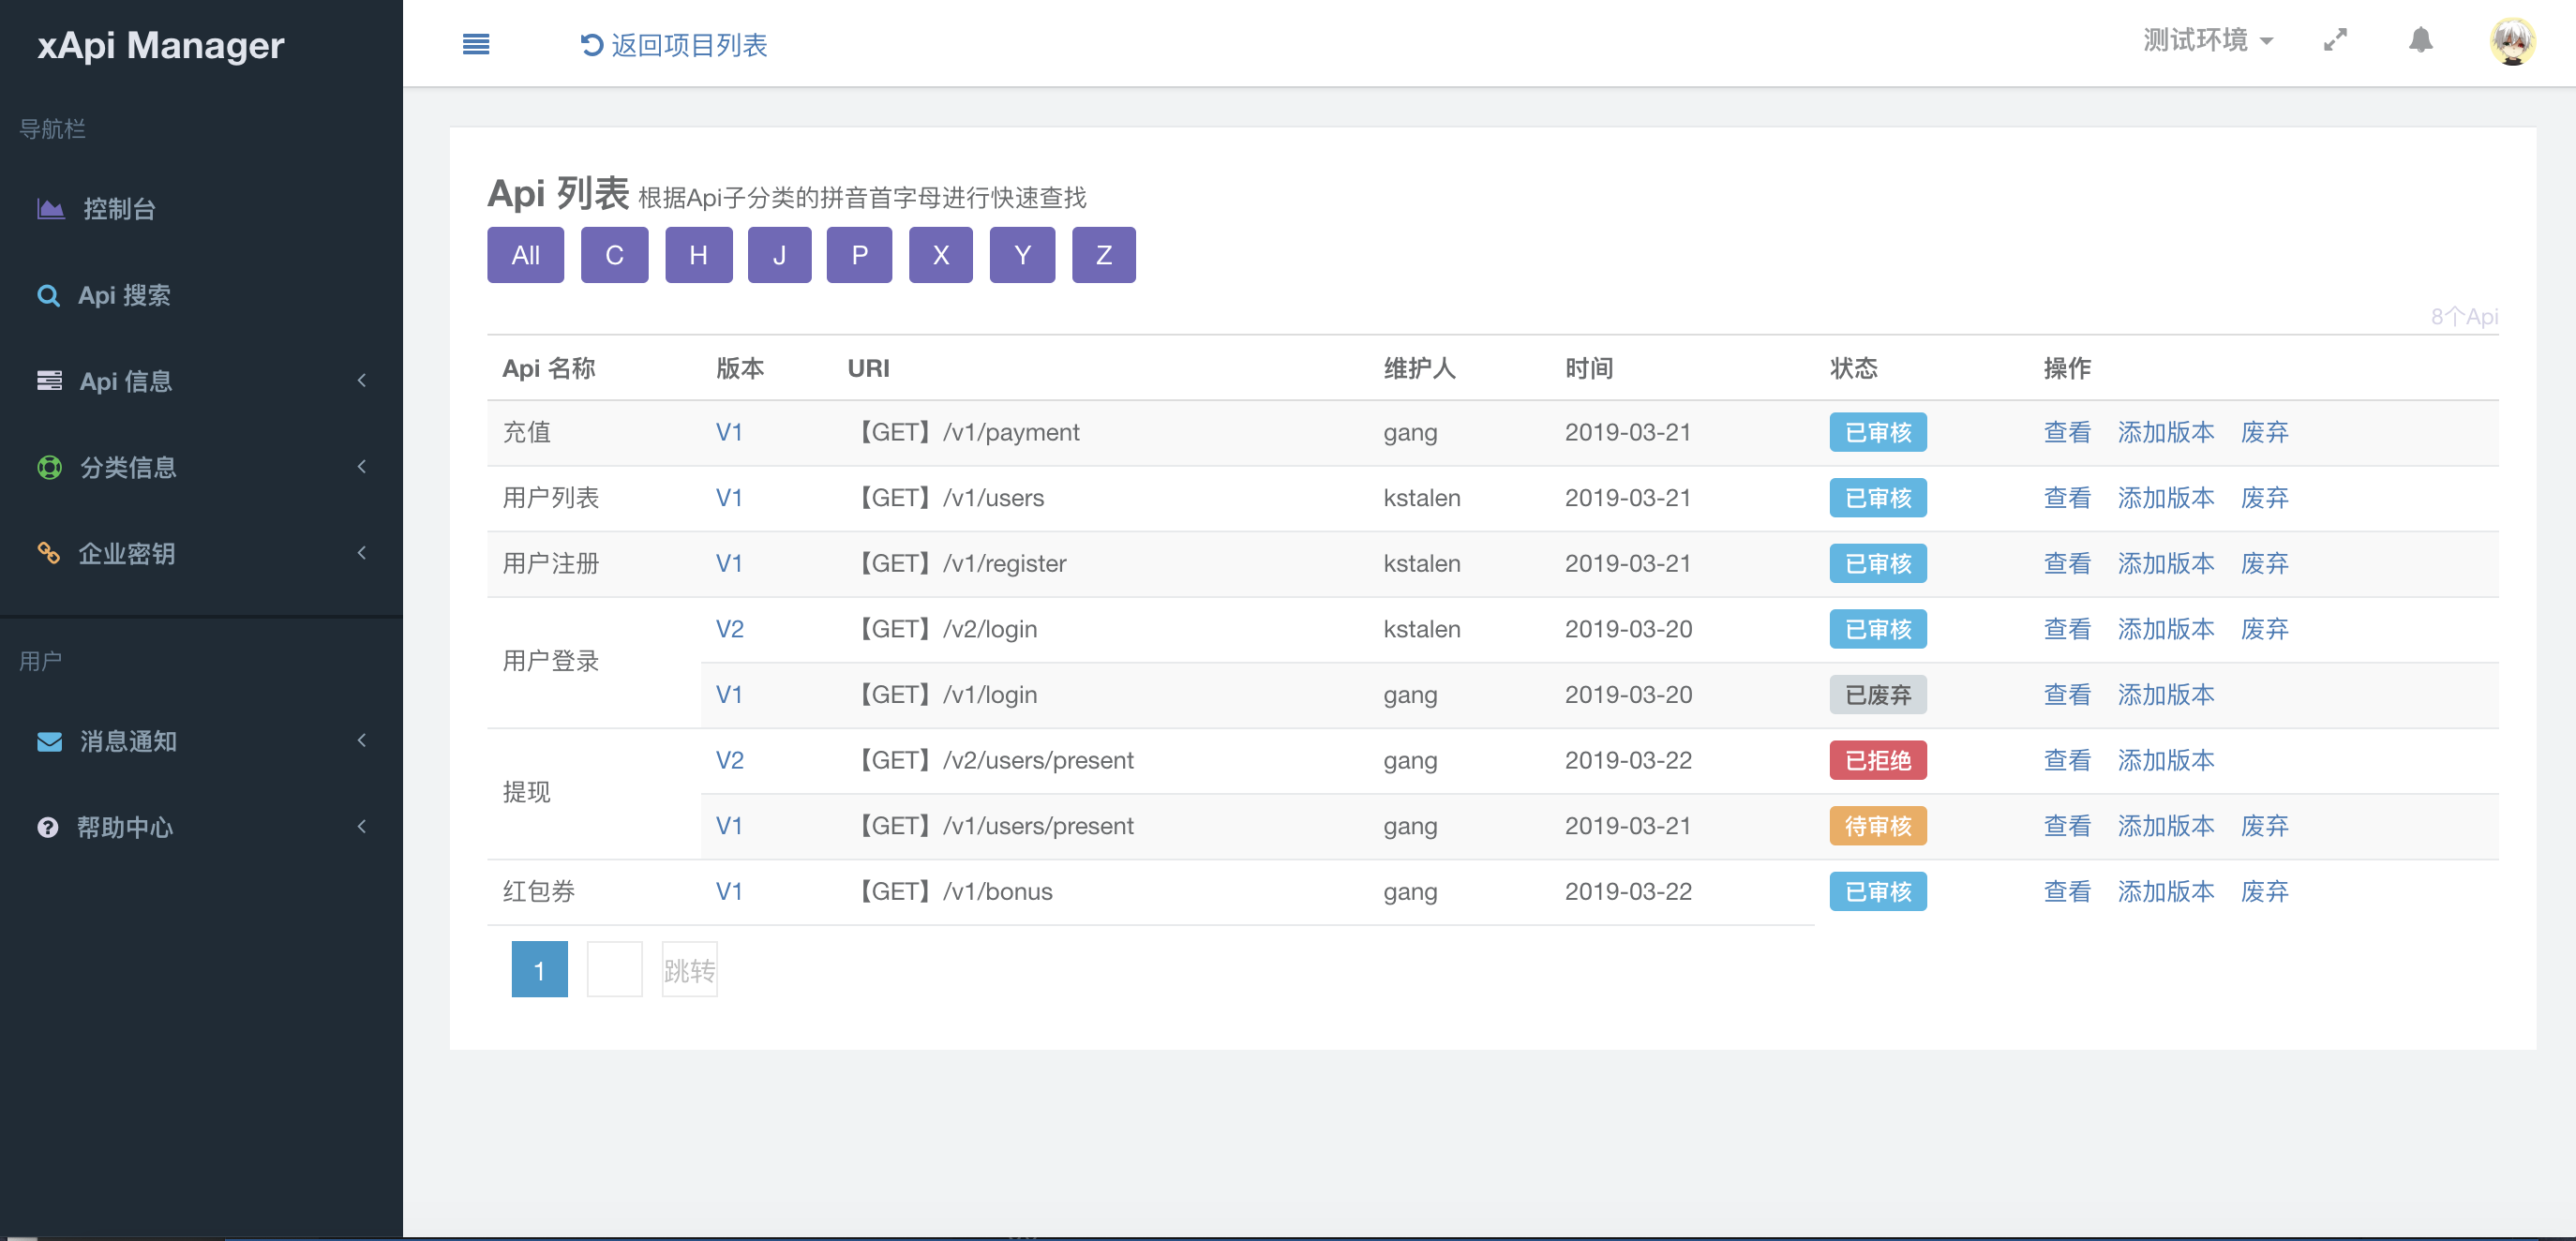Click the user avatar picture

point(2511,42)
